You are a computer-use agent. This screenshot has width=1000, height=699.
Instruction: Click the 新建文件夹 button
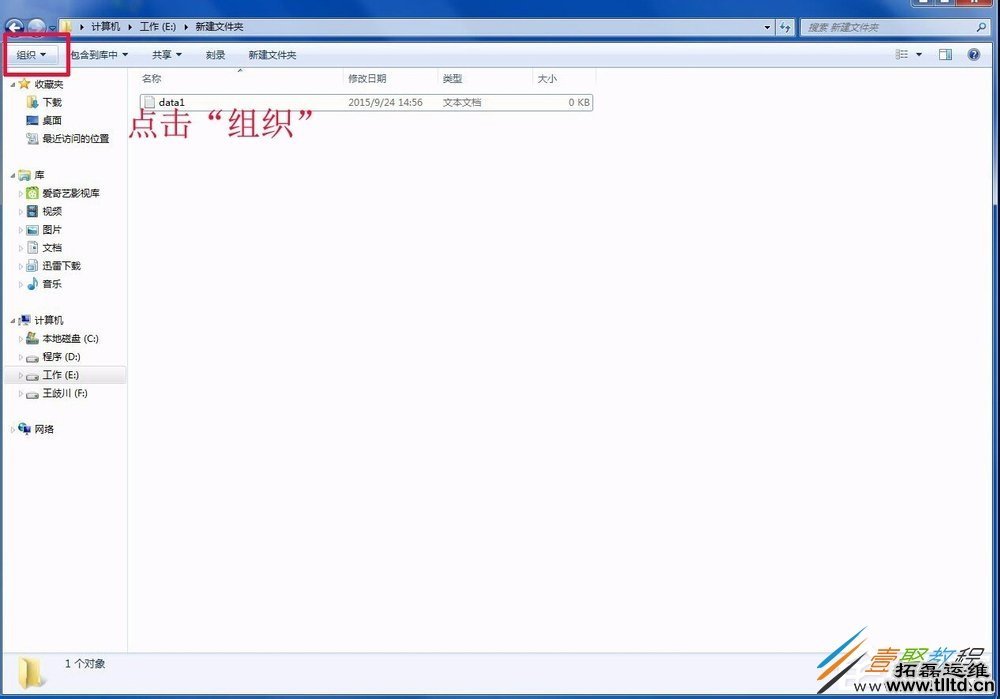tap(274, 54)
